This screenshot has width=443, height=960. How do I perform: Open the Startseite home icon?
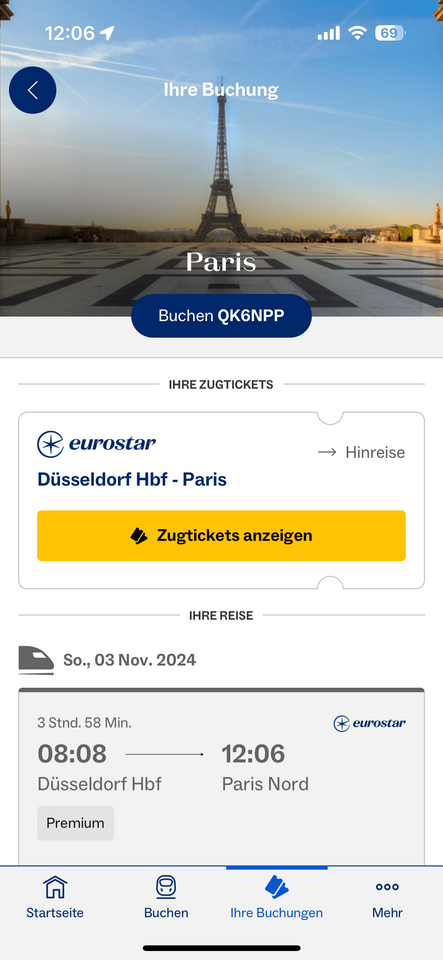coord(54,887)
